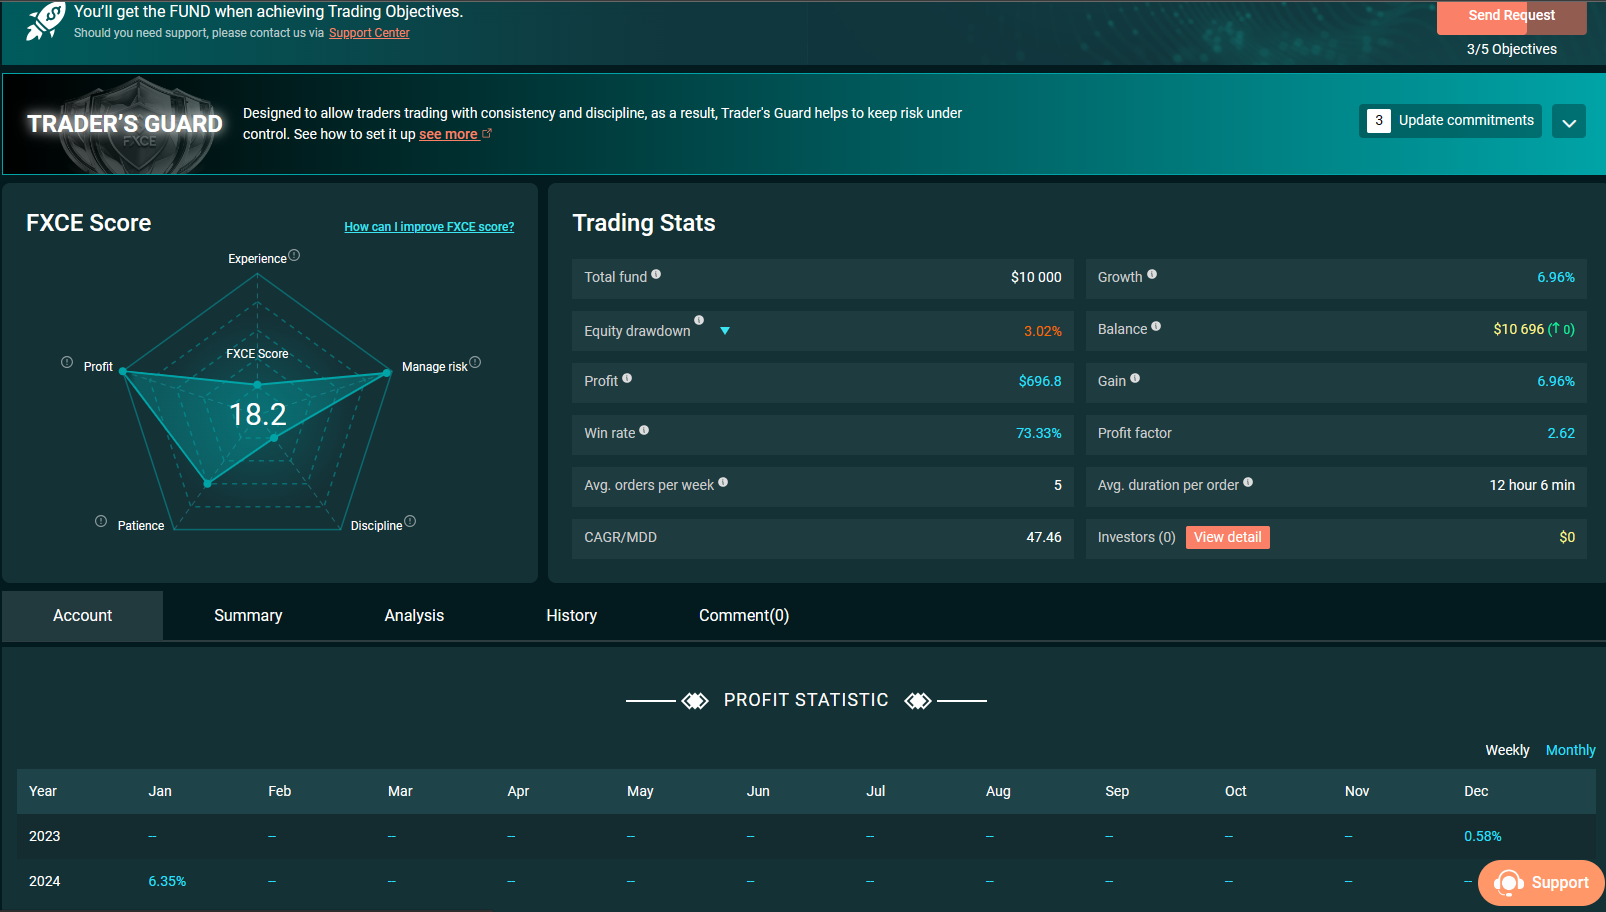Screen dimensions: 1606x912
Task: Open the Summary tab
Action: click(x=248, y=616)
